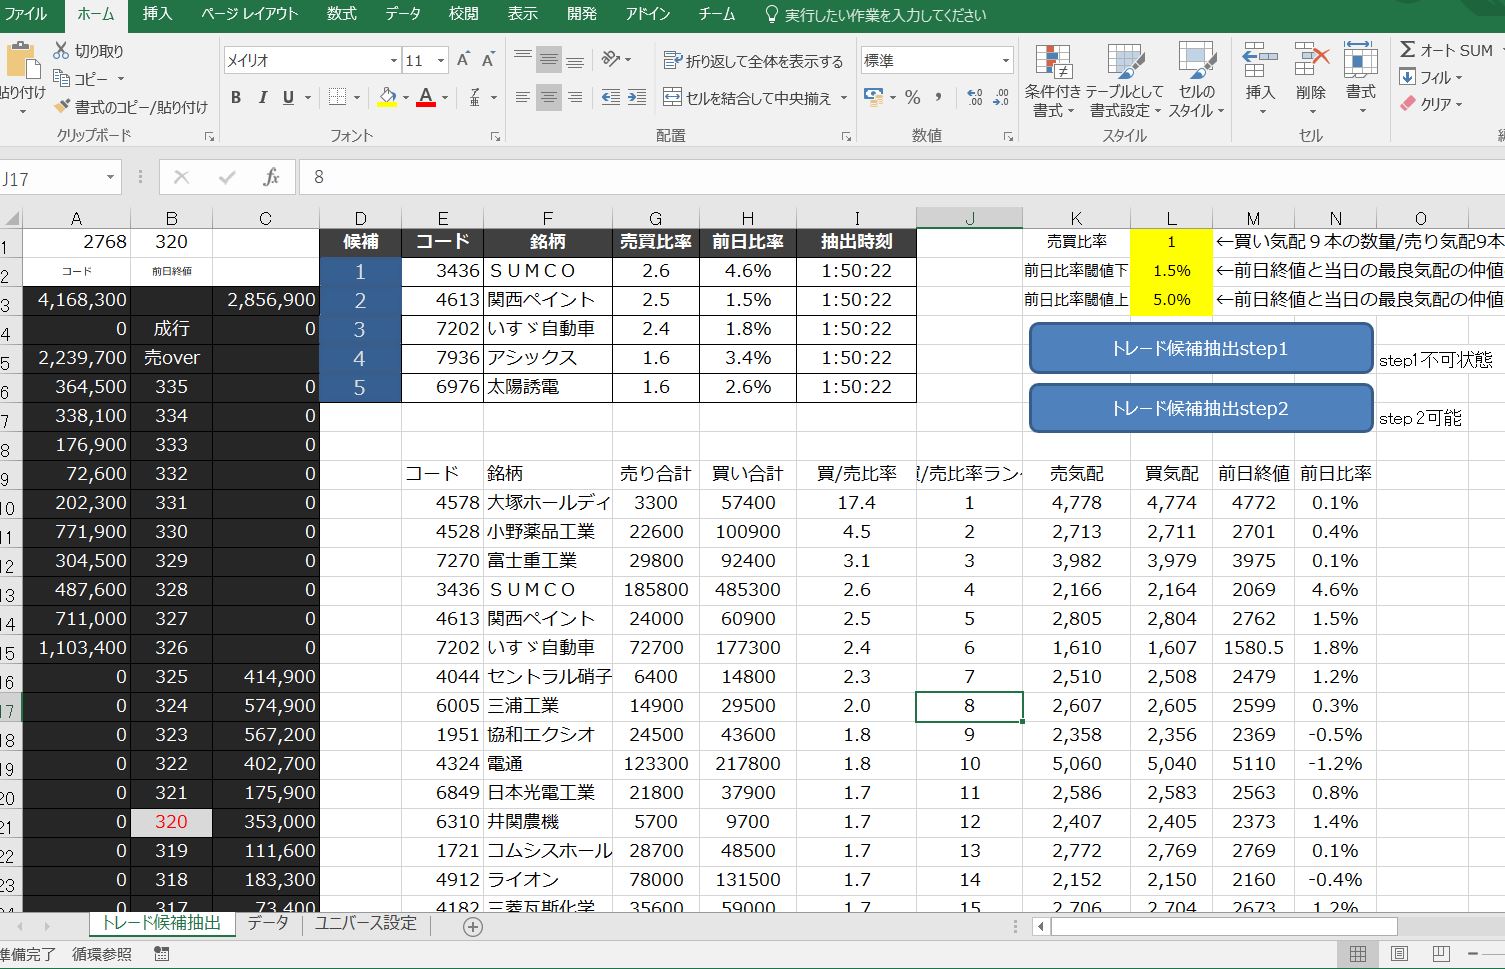Switch to the ユニバース設定 sheet tab
The width and height of the screenshot is (1505, 969).
365,923
